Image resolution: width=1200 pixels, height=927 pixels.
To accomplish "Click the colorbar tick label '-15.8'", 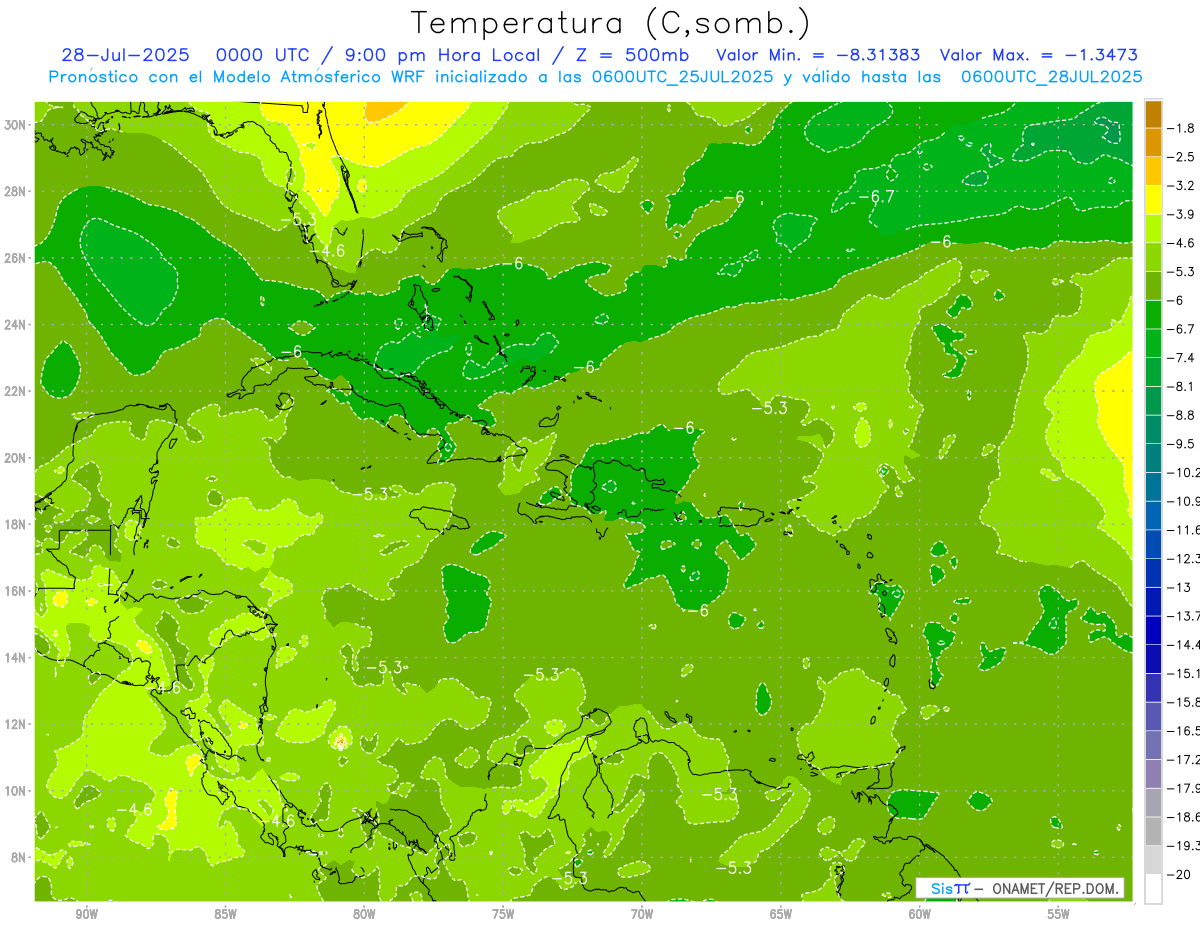I will pos(1185,702).
